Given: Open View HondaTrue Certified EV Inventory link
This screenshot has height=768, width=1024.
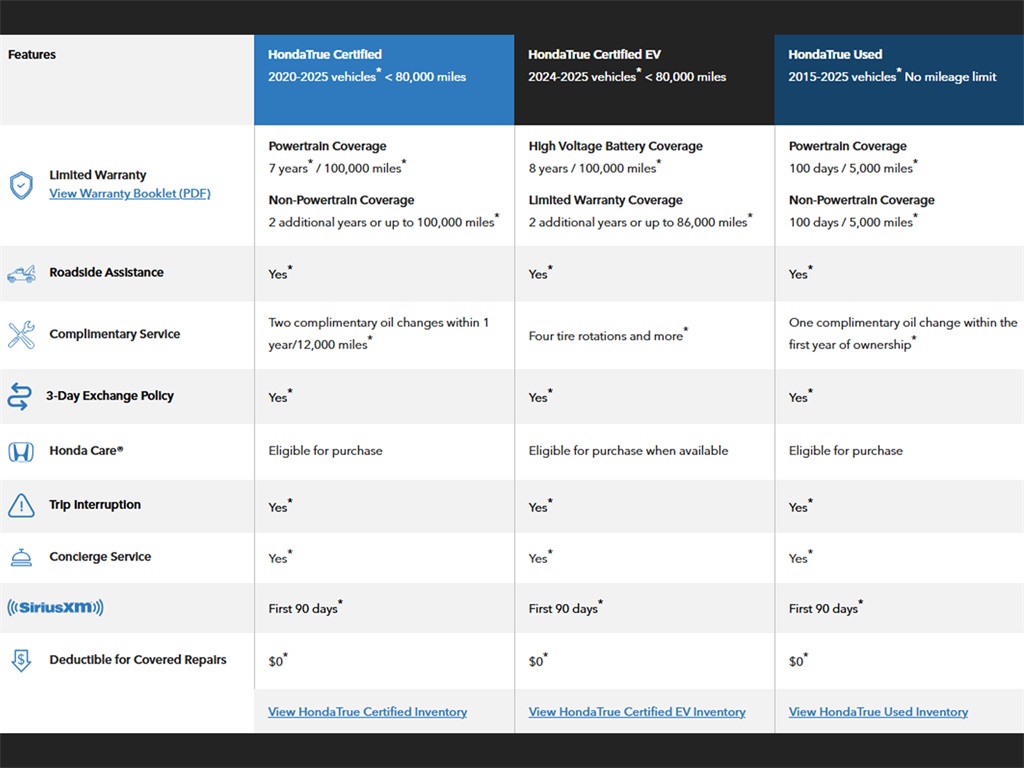Looking at the screenshot, I should pyautogui.click(x=637, y=712).
